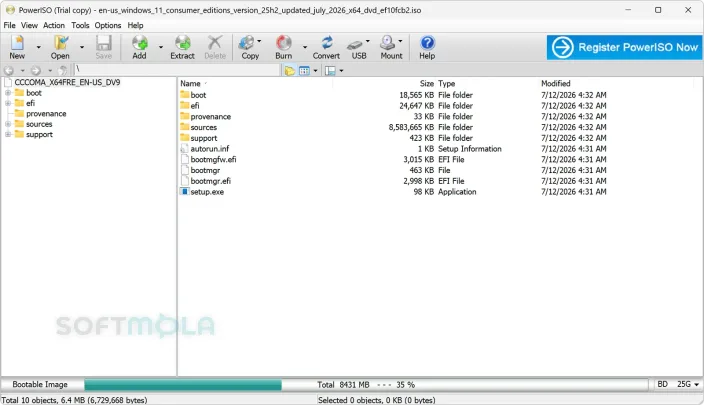Expand the boot folder in tree
Screen dimensions: 704x405
(8, 93)
